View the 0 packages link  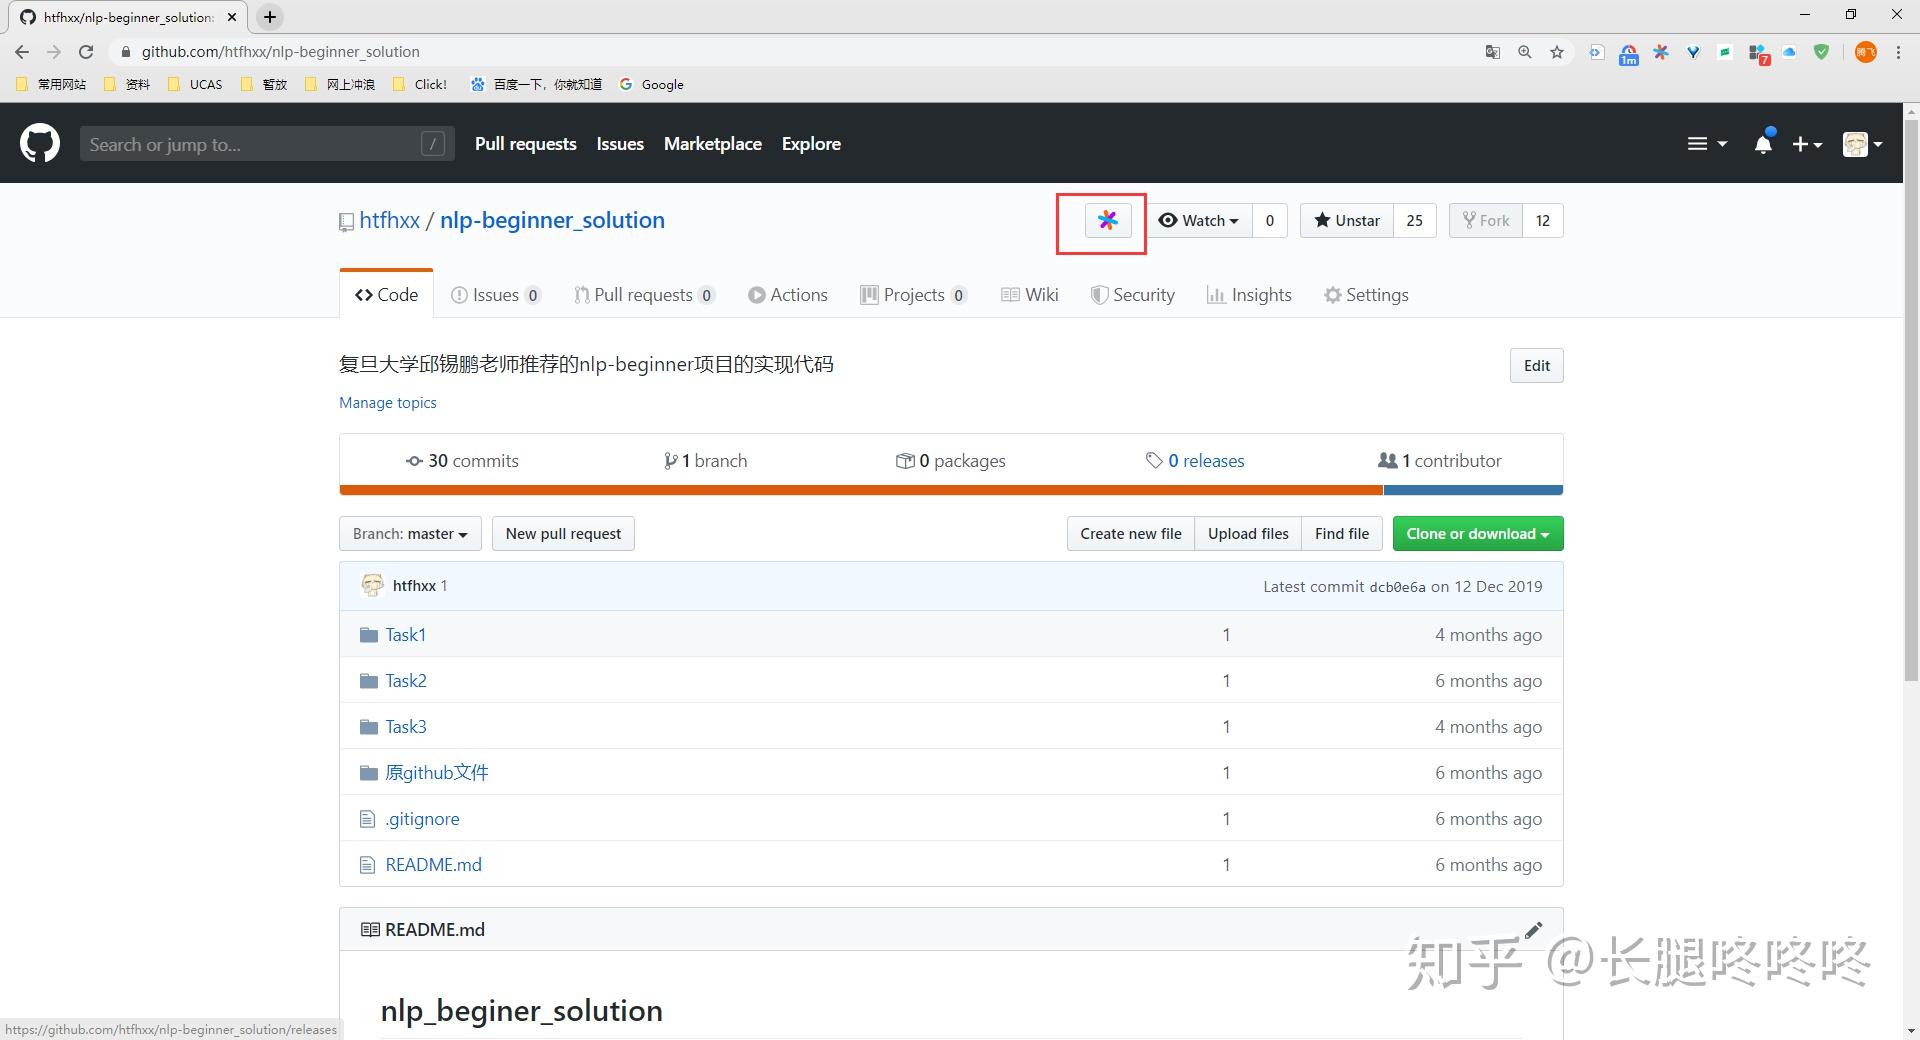951,460
